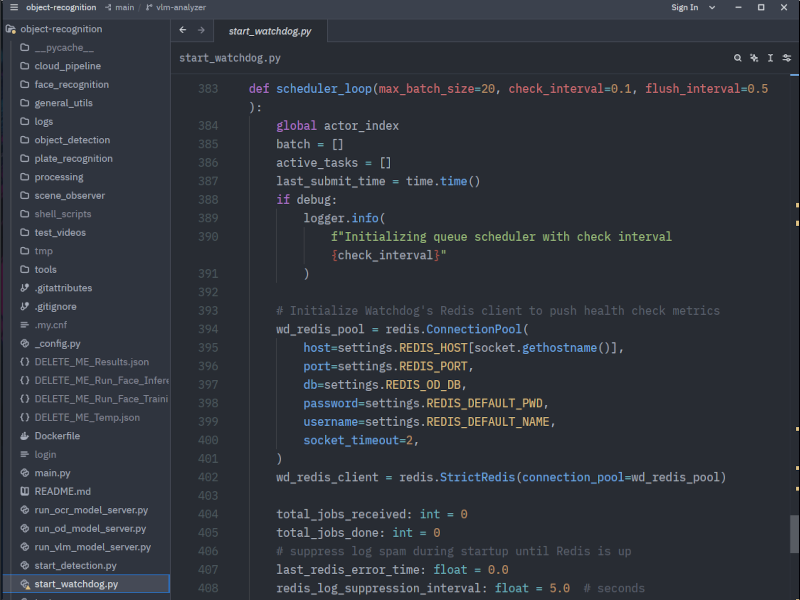Open the main branch selector
Screen dimensions: 800x600
[x=120, y=7]
